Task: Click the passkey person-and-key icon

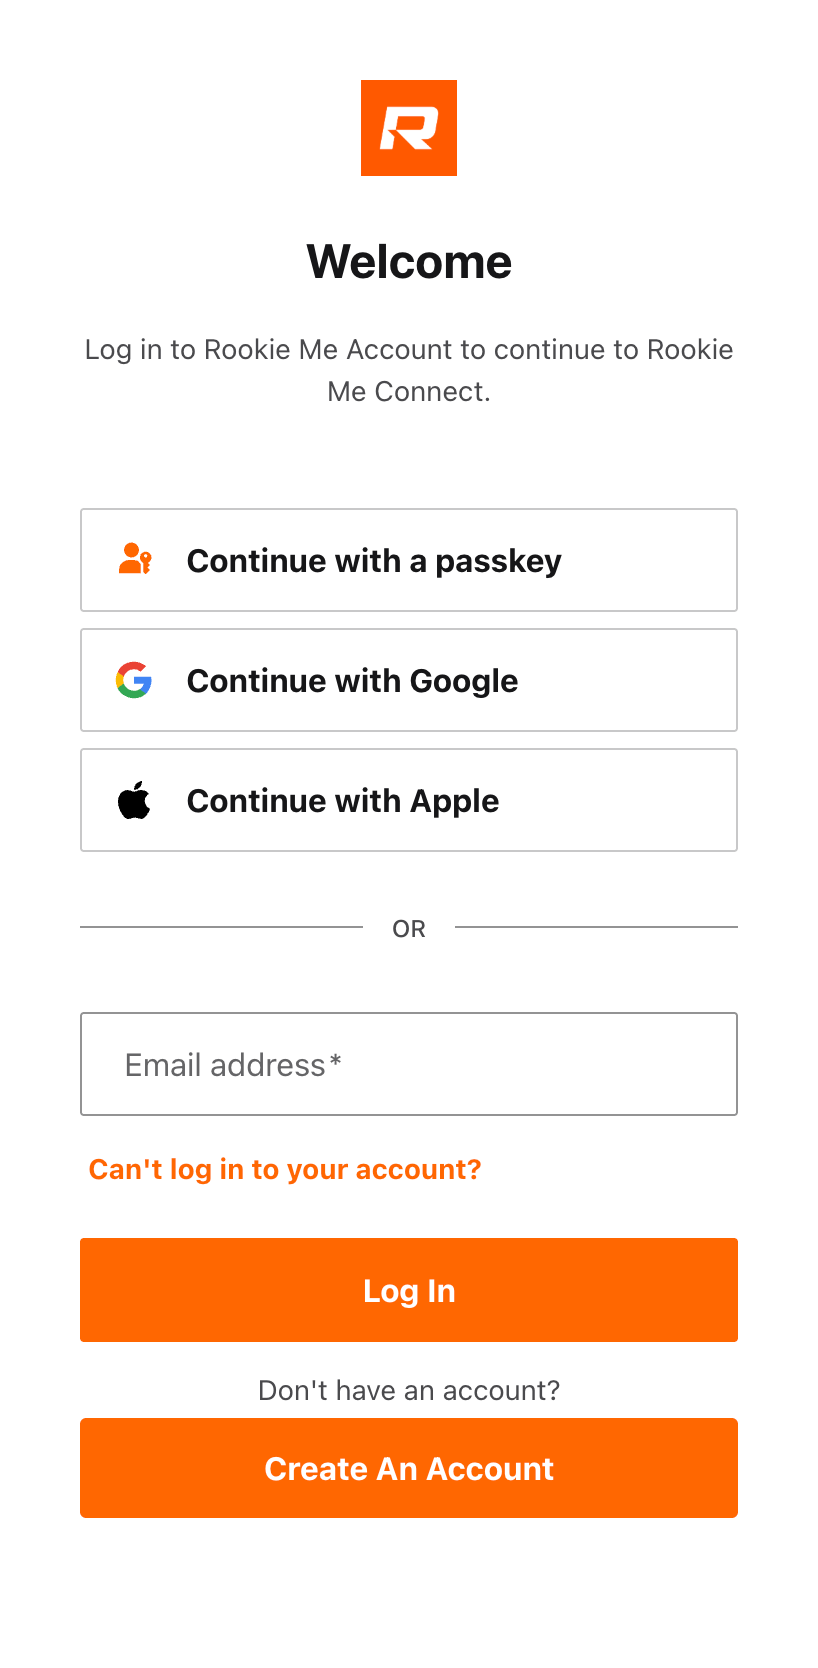Action: pos(135,559)
